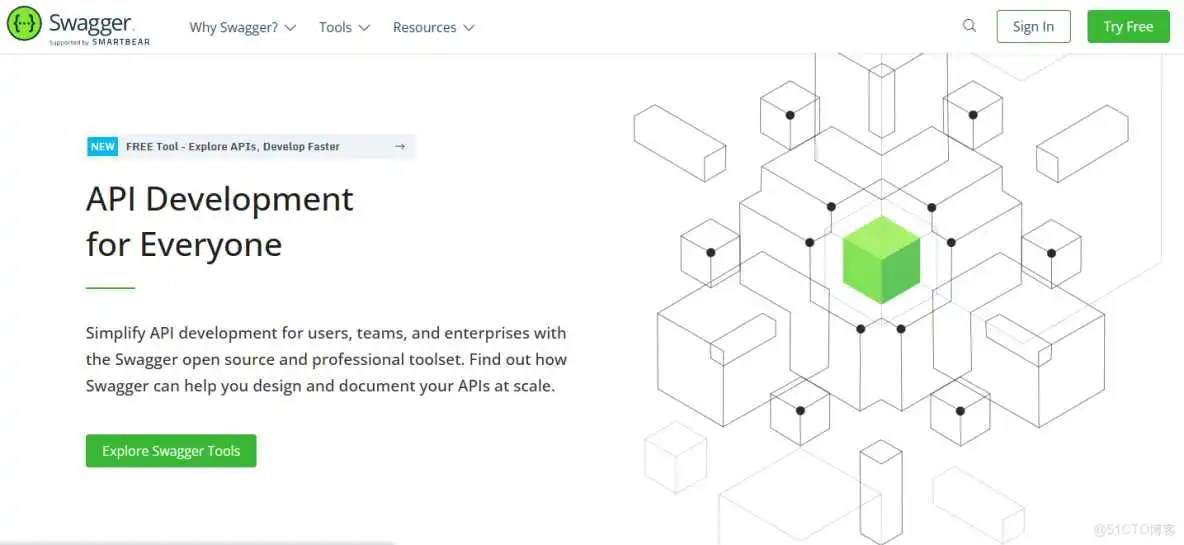Image resolution: width=1184 pixels, height=545 pixels.
Task: Click the Explore Swagger Tools button
Action: pyautogui.click(x=171, y=451)
